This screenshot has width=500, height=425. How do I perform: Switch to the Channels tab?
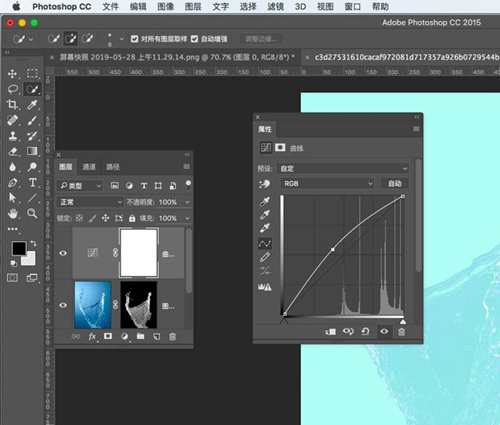(x=89, y=167)
